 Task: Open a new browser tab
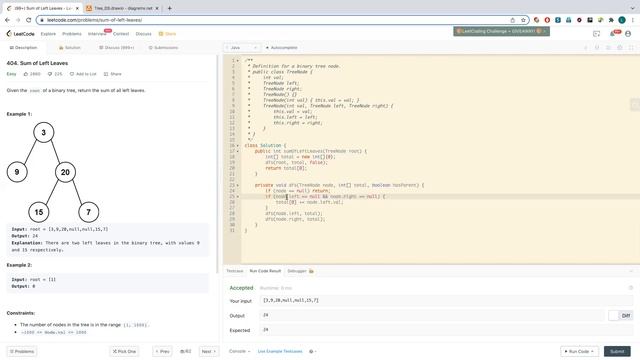point(169,8)
